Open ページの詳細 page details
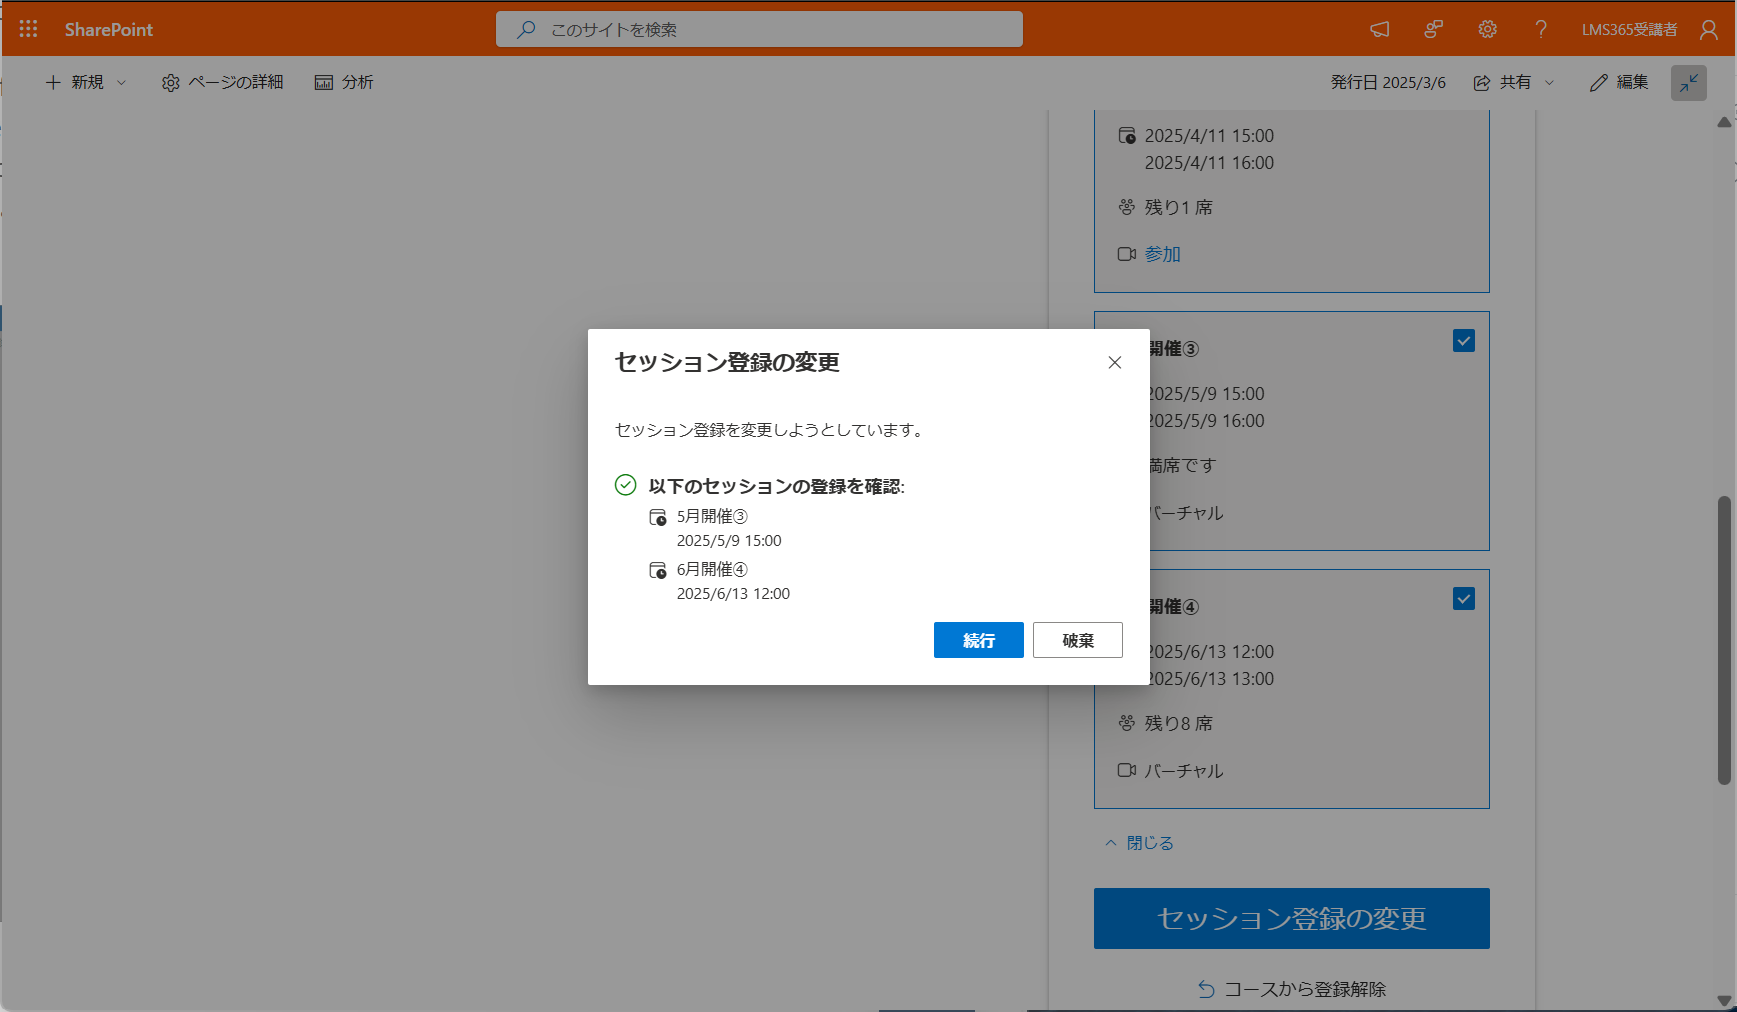Screen dimensions: 1737x1012 coord(222,82)
